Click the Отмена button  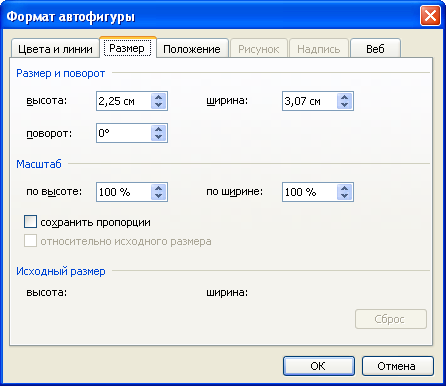[397, 366]
